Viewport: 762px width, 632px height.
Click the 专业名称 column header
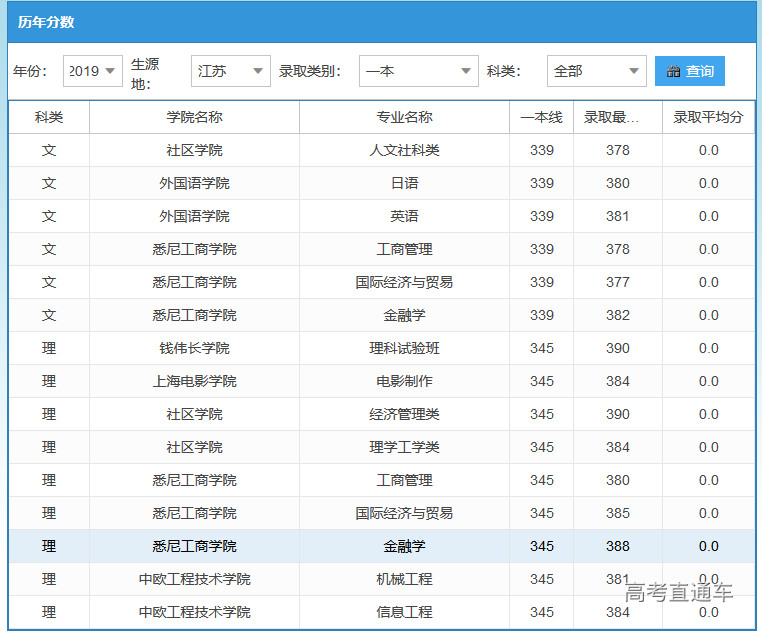point(404,117)
